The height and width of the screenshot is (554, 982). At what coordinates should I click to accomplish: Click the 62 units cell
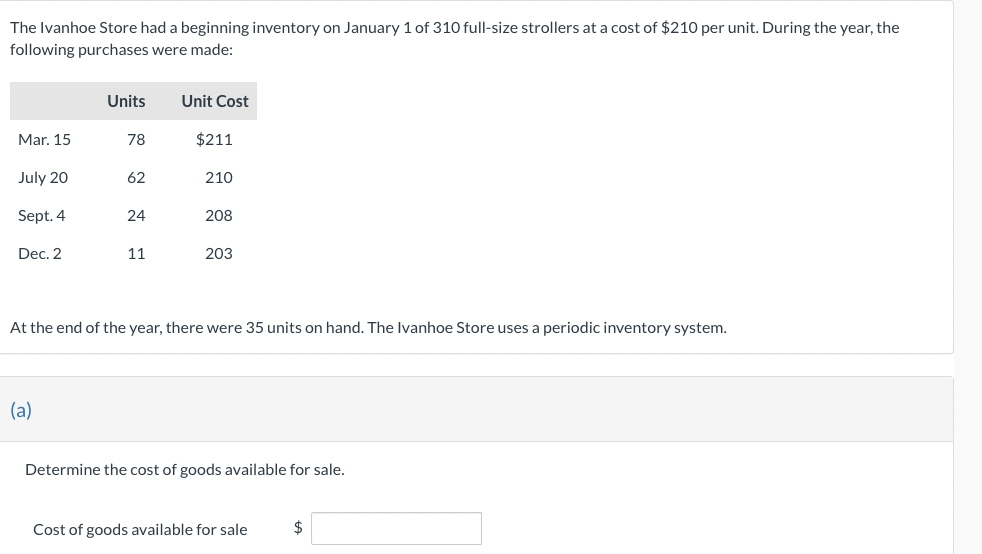coord(136,178)
